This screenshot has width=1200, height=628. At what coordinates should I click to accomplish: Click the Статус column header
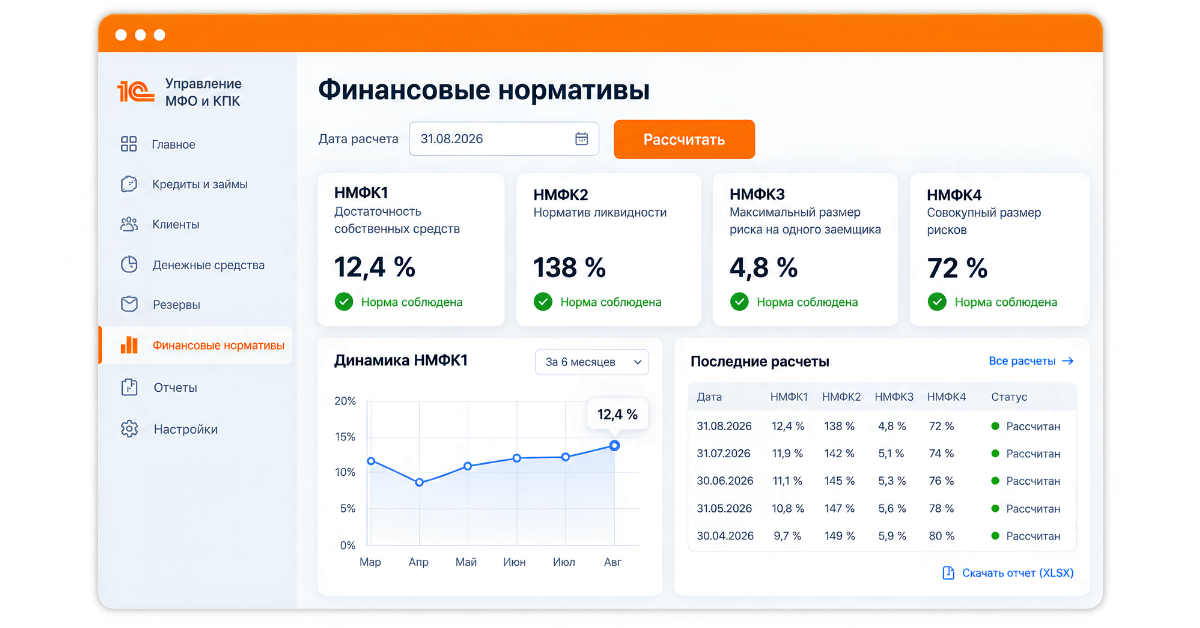point(1009,397)
